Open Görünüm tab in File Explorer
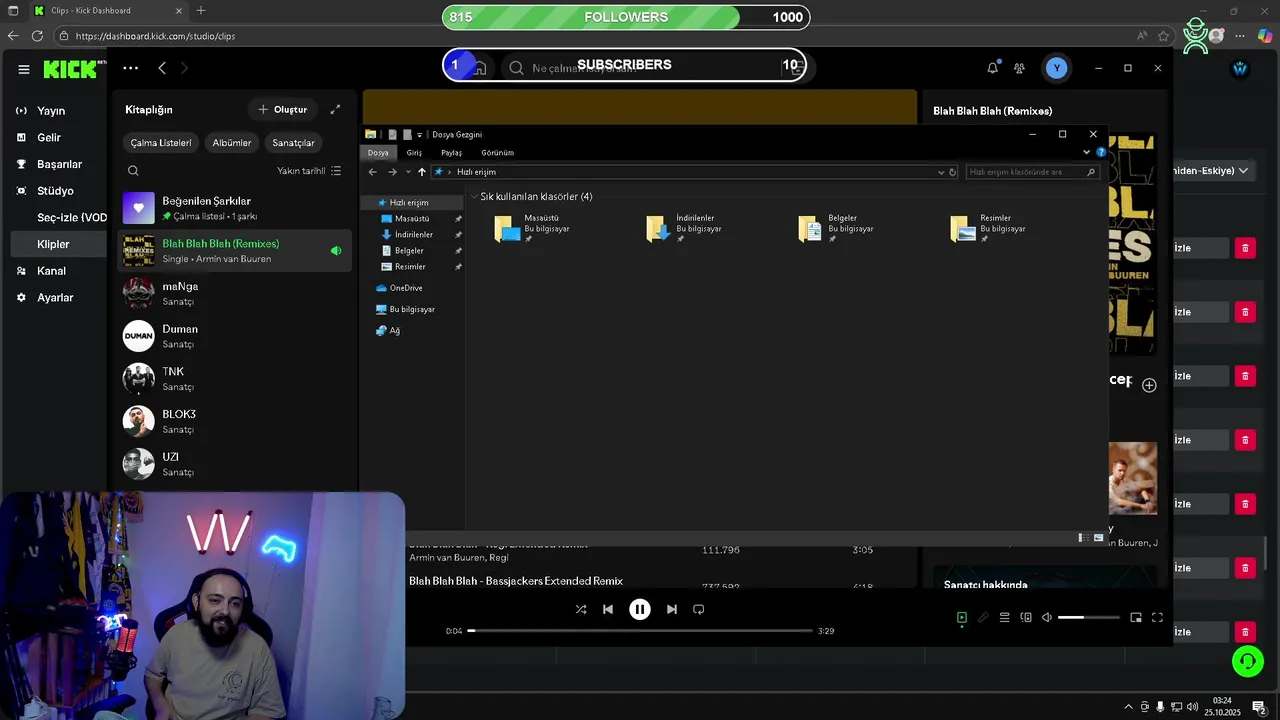Screen dimensions: 1280x720 497,153
